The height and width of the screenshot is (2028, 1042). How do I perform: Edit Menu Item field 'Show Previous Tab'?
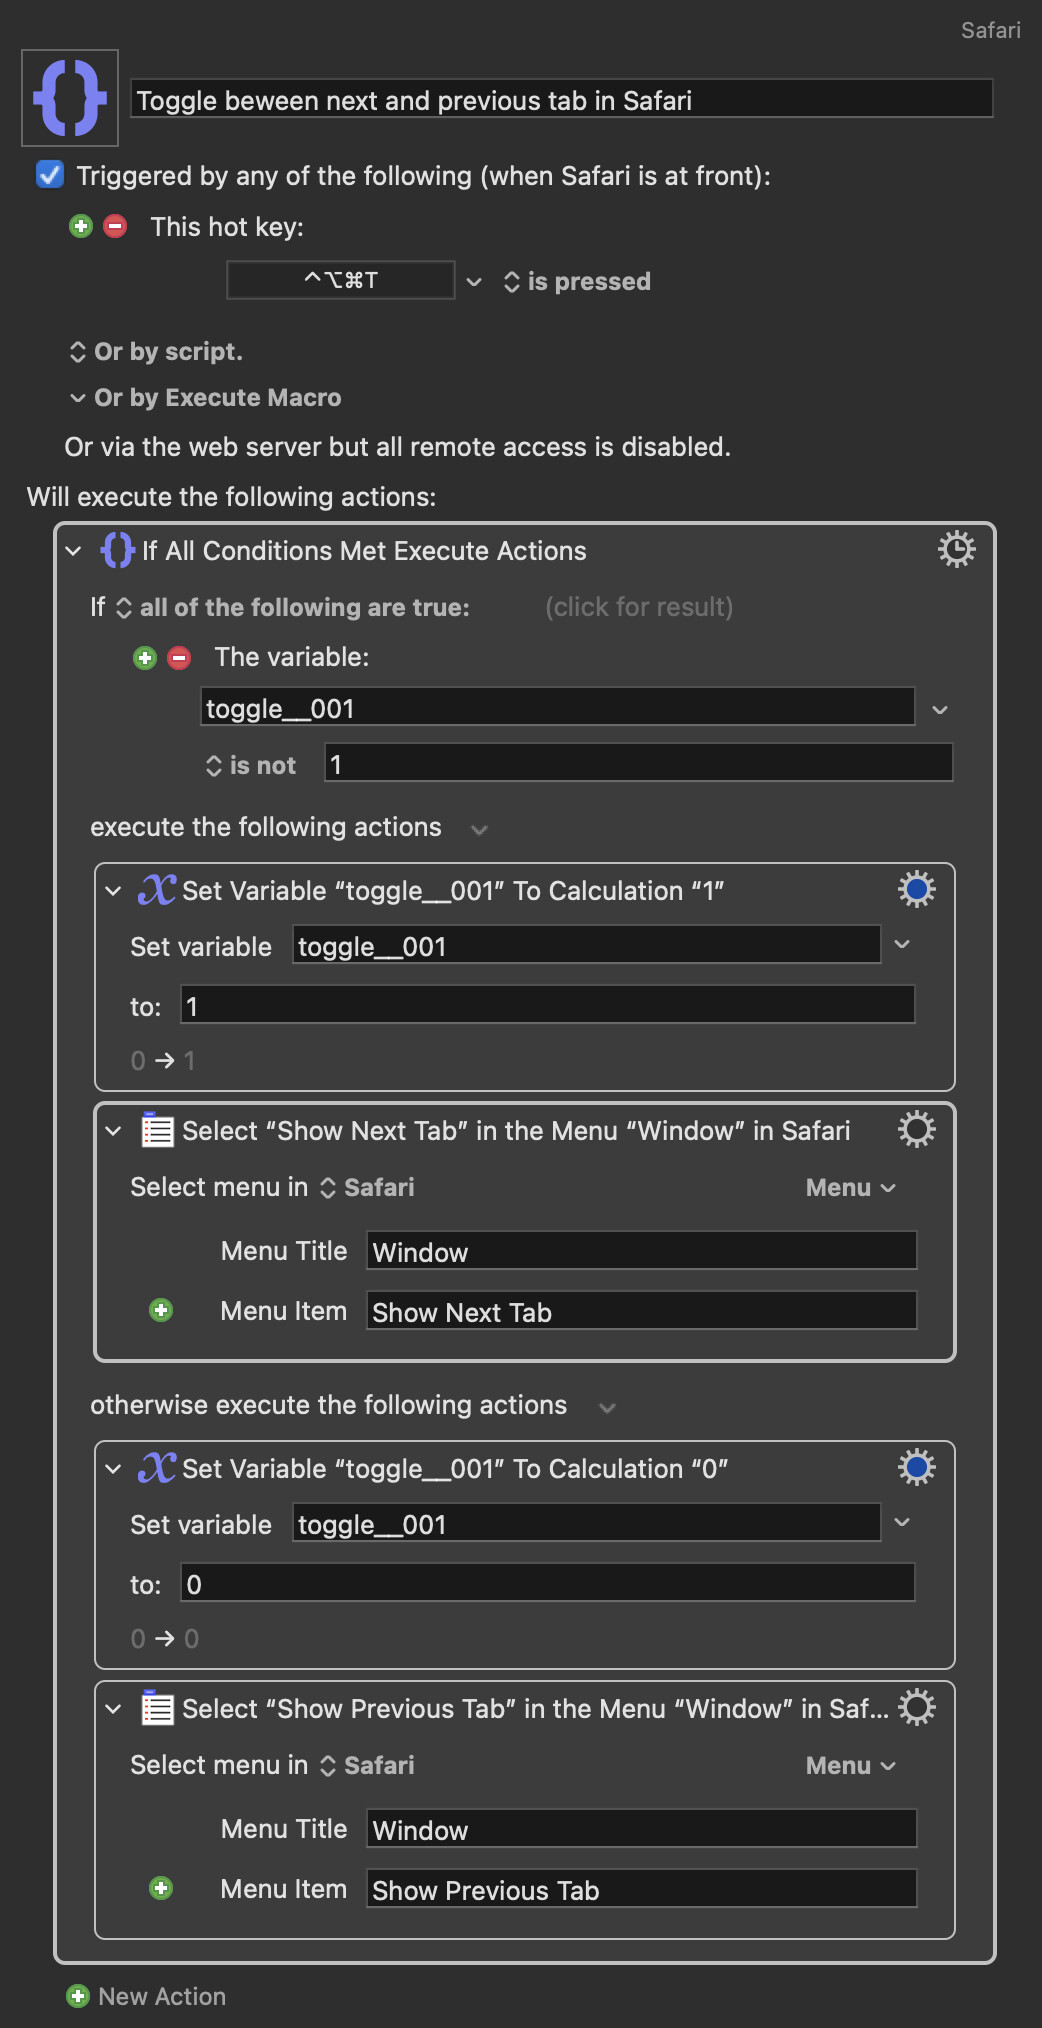pos(642,1889)
